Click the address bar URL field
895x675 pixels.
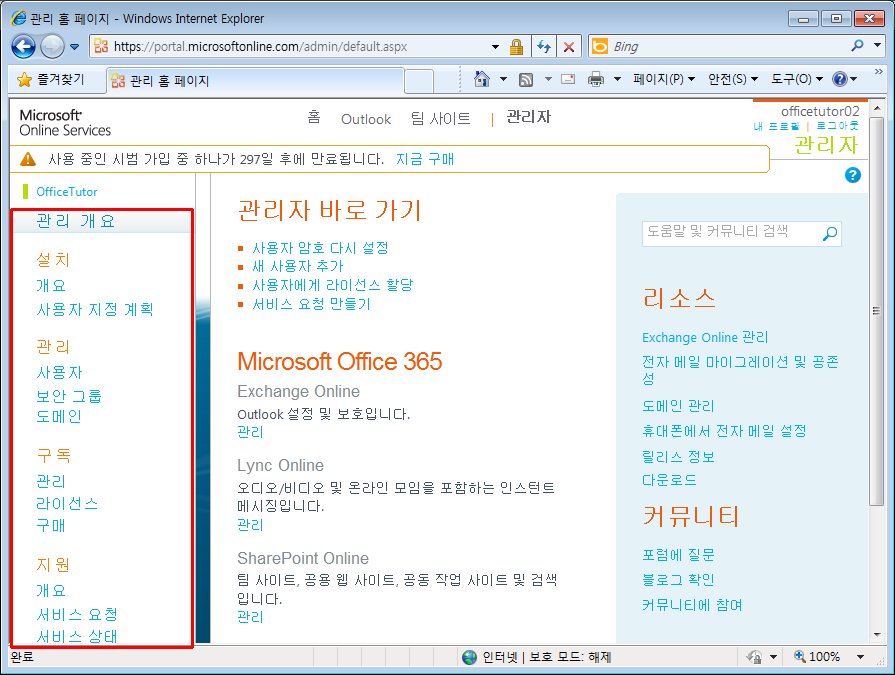coord(299,46)
